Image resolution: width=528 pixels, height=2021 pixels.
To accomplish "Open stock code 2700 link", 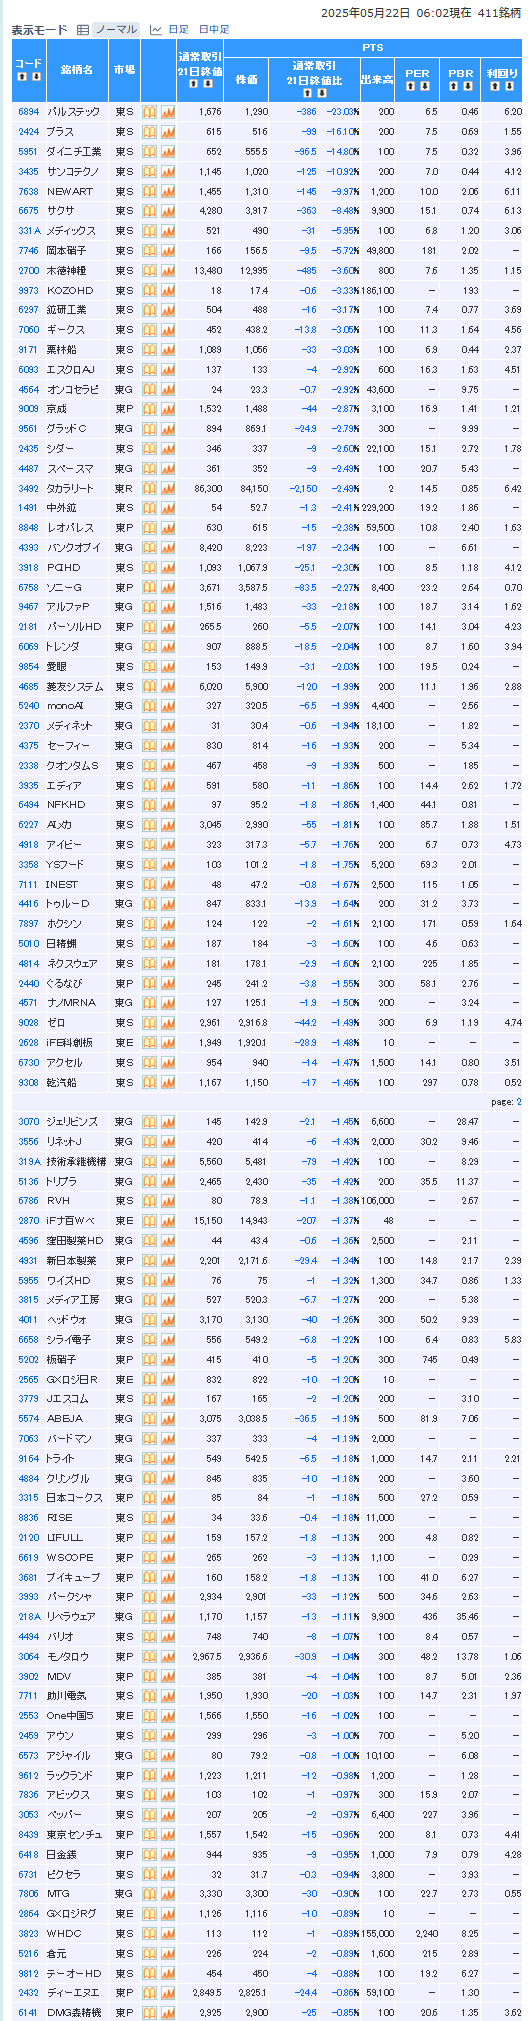I will pos(28,270).
